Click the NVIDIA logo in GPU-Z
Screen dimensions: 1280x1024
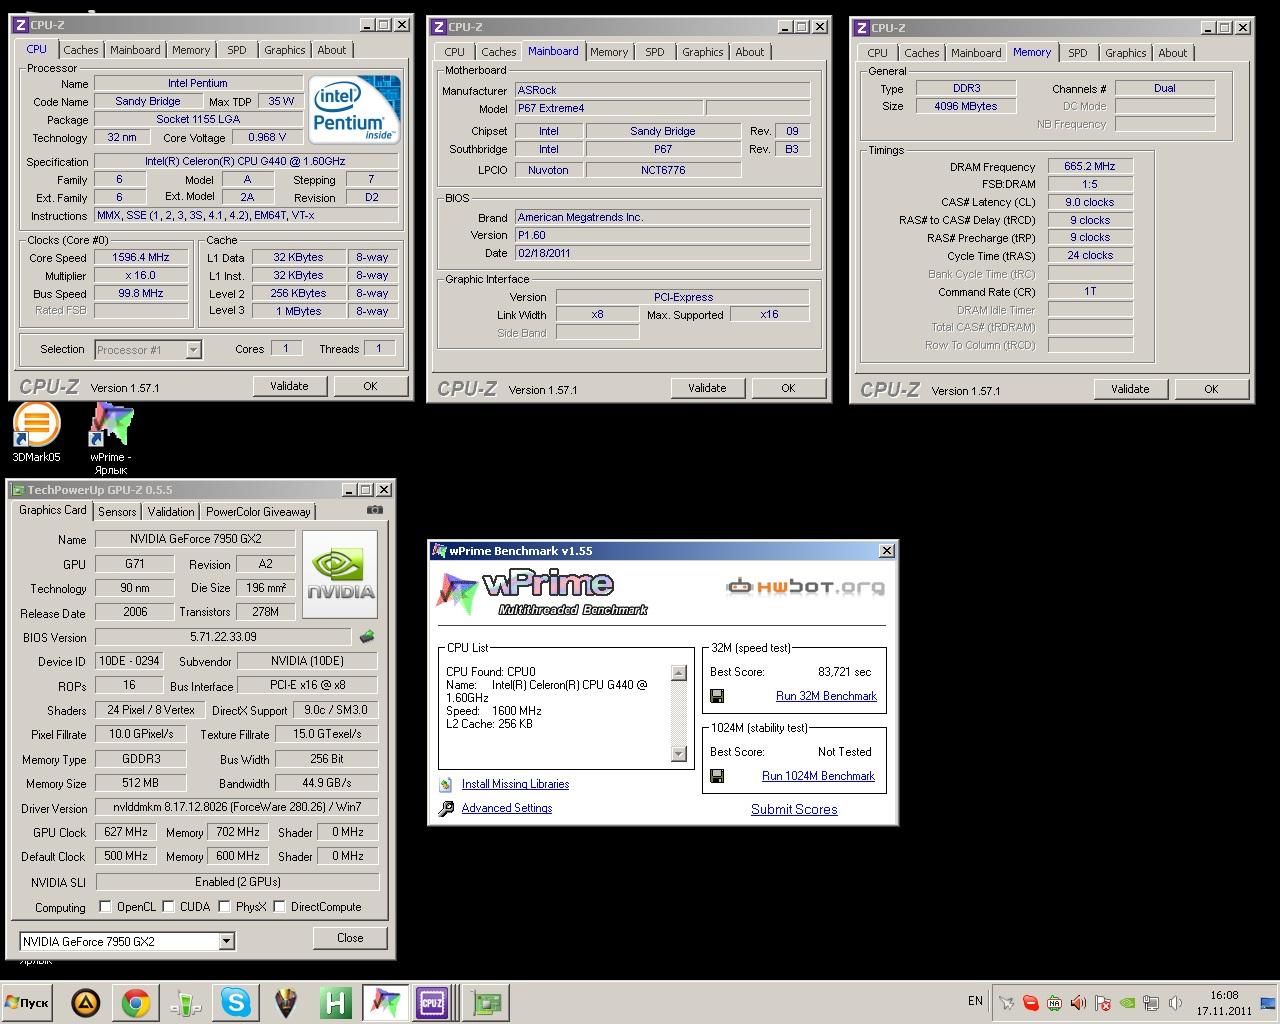pos(340,575)
